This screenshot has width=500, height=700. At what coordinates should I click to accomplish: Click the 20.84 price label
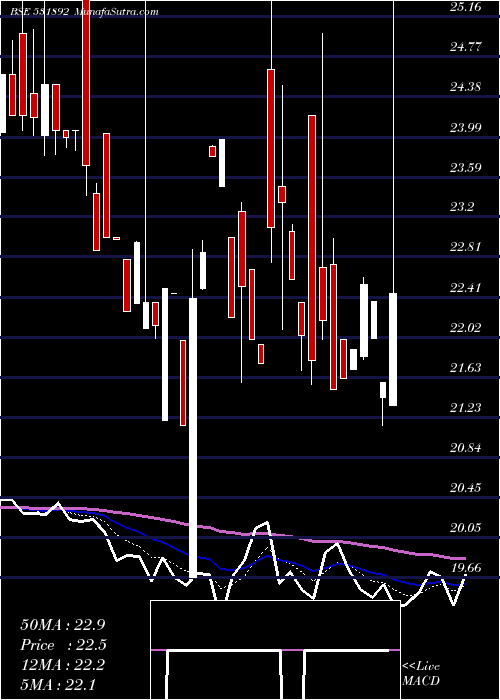click(x=466, y=447)
